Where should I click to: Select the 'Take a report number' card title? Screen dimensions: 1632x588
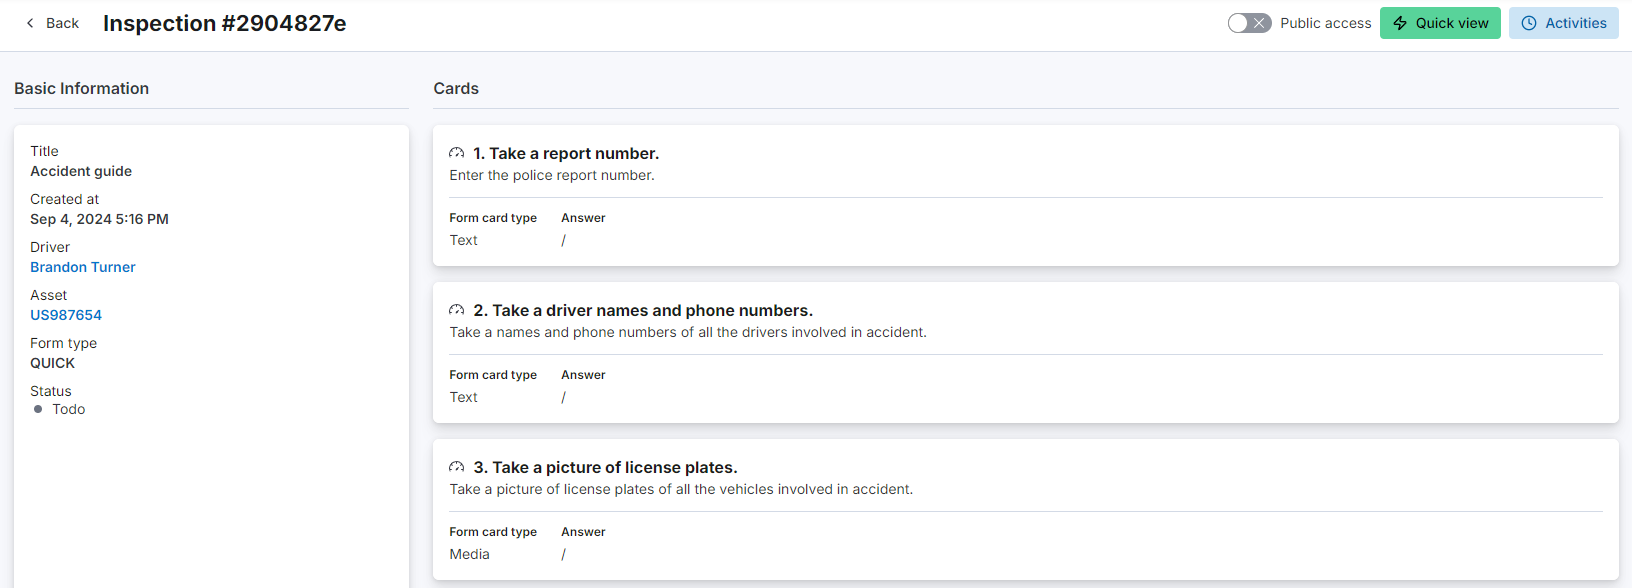566,153
